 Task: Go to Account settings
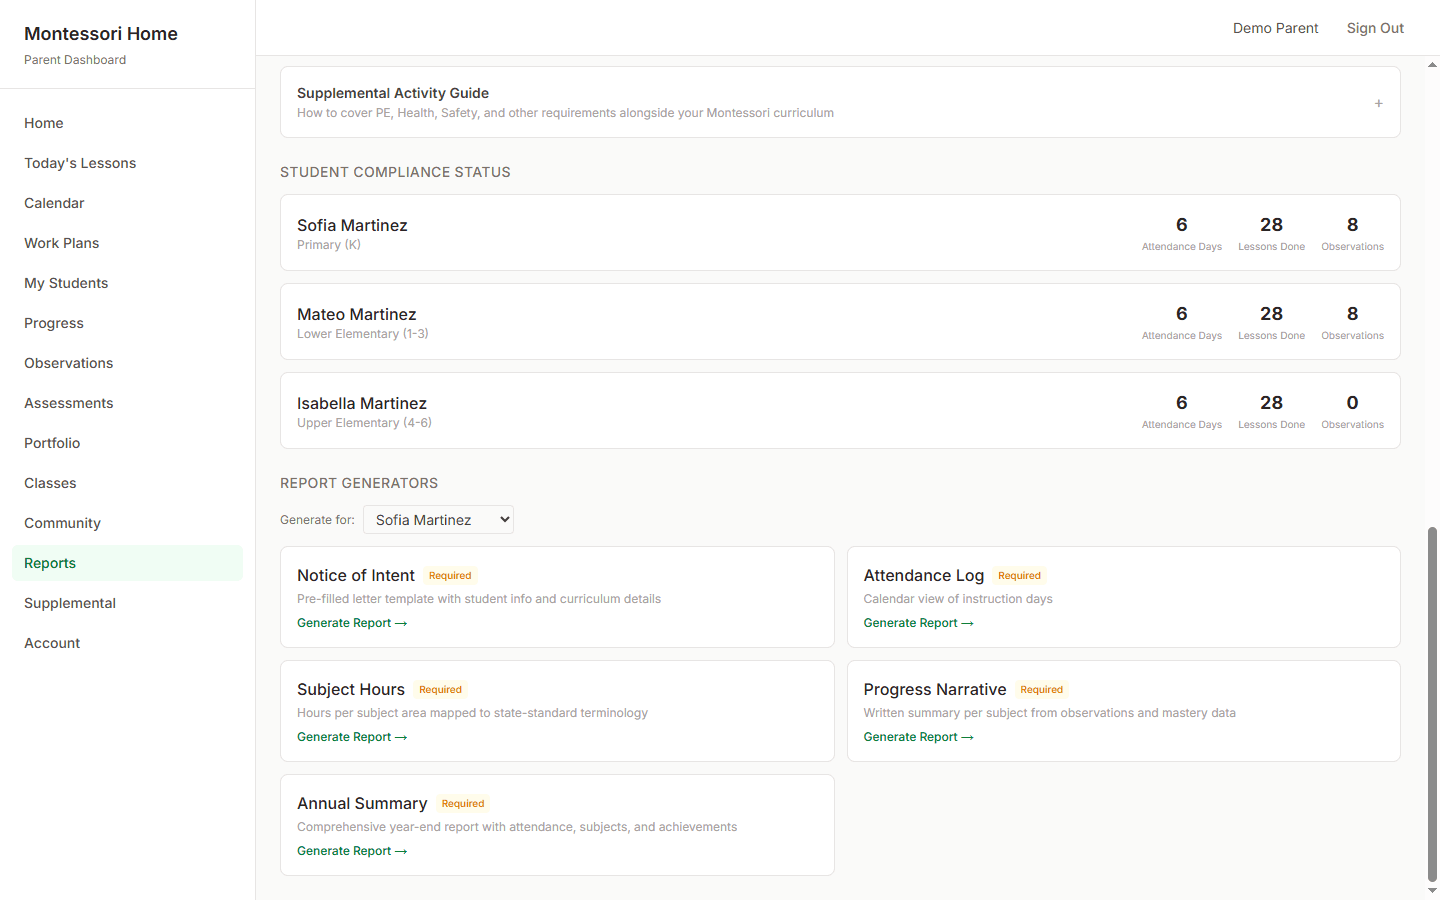[x=51, y=642]
